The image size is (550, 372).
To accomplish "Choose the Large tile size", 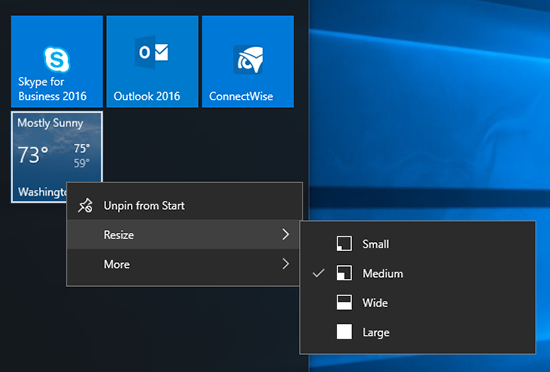I will [x=417, y=332].
